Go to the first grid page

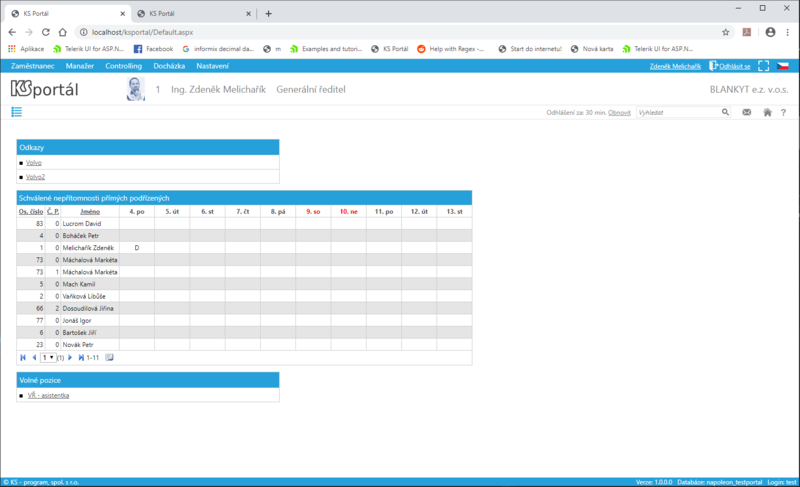click(23, 357)
